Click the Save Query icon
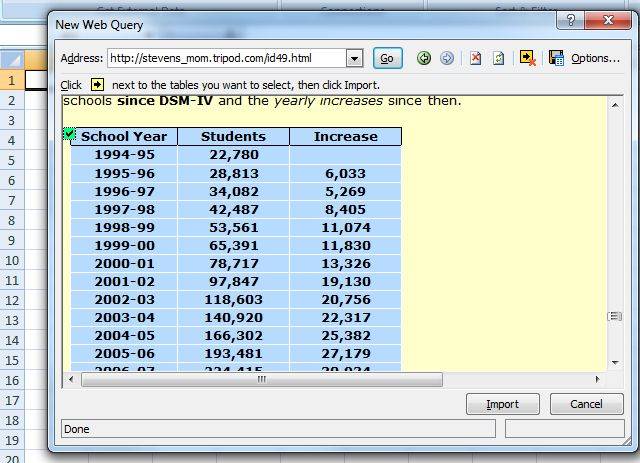This screenshot has width=640, height=463. click(556, 58)
